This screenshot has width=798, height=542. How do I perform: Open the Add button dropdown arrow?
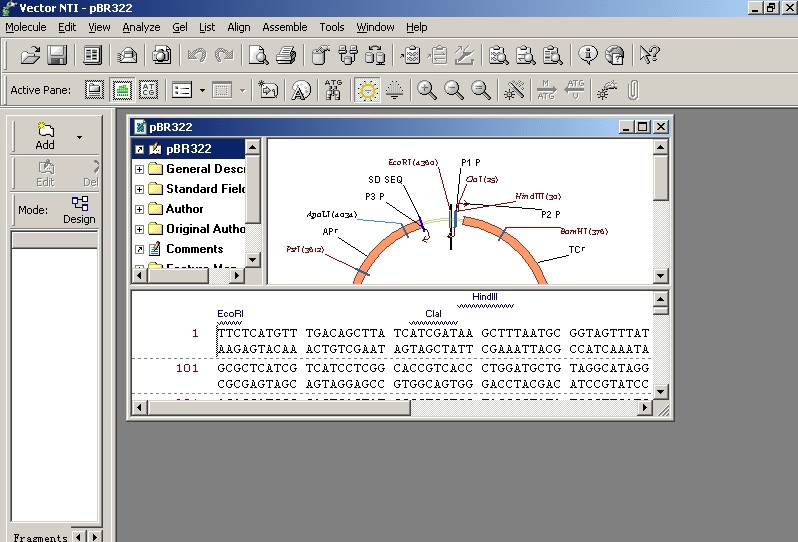pyautogui.click(x=79, y=137)
